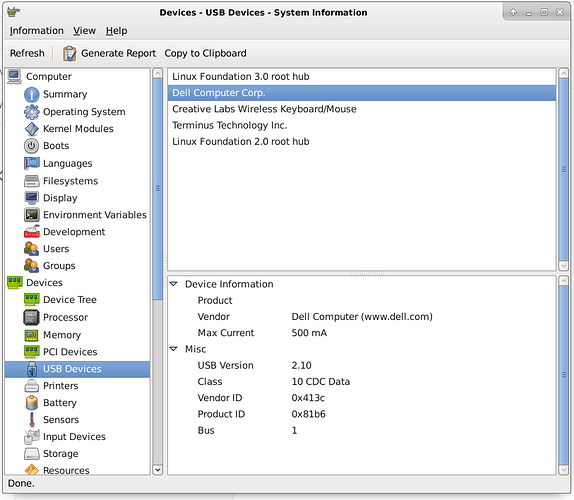Click the Display monitor icon
574x500 pixels.
click(31, 198)
